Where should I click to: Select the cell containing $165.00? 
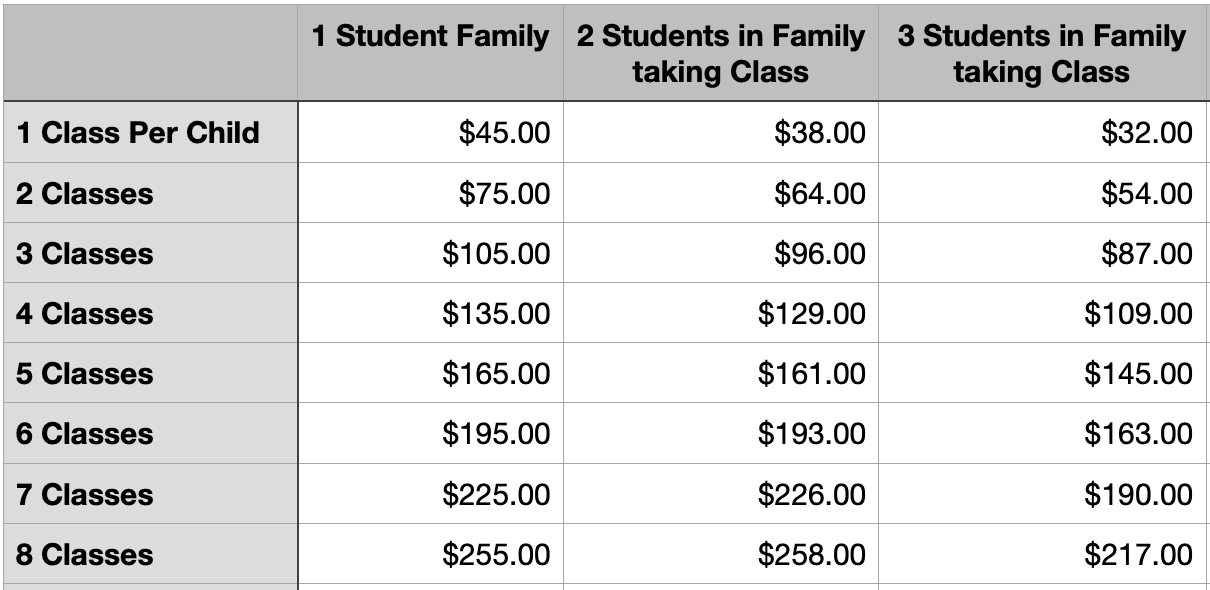point(430,373)
